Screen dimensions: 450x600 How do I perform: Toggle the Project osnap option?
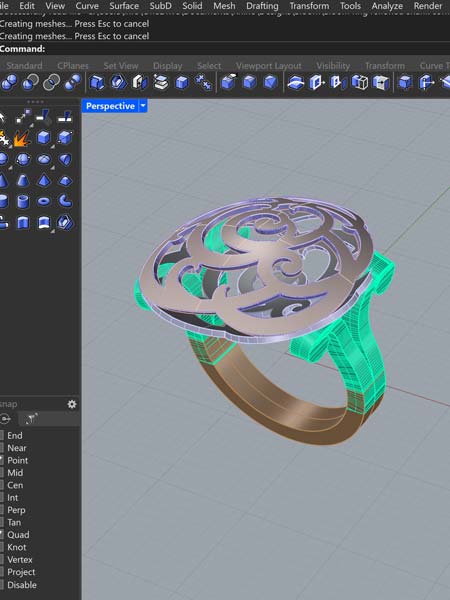coord(18,572)
